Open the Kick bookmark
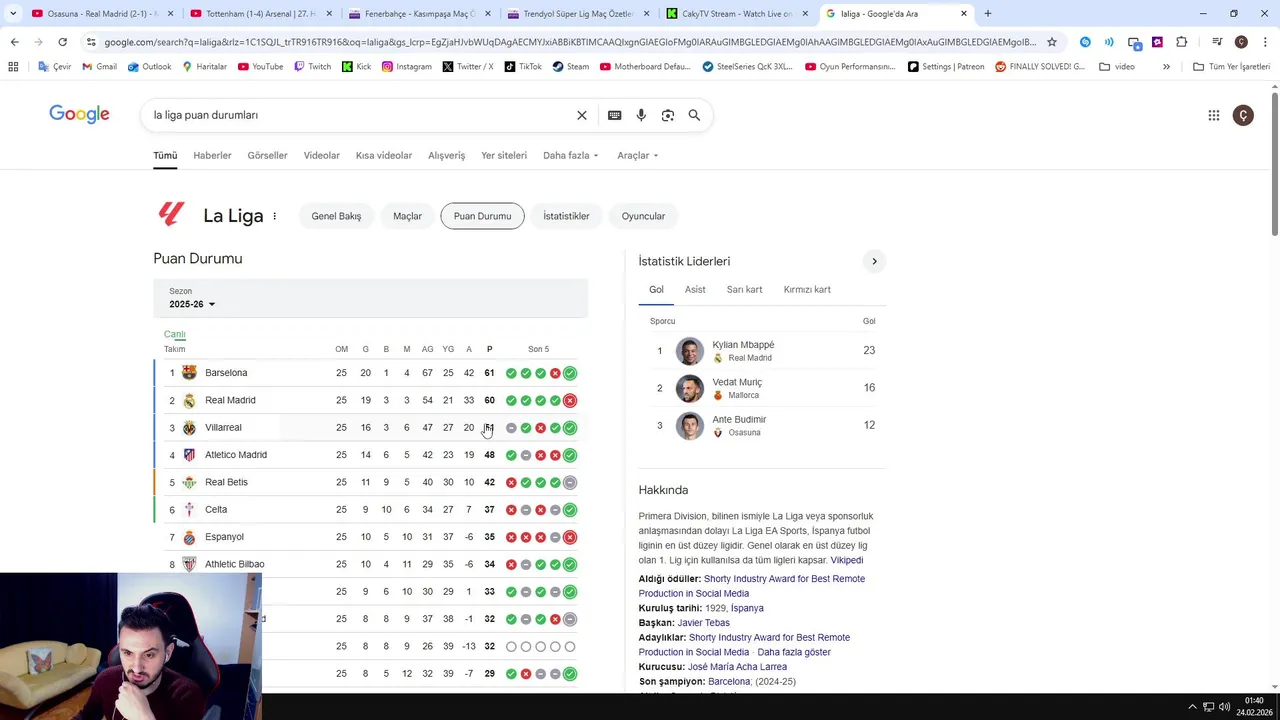The image size is (1280, 720). [356, 66]
